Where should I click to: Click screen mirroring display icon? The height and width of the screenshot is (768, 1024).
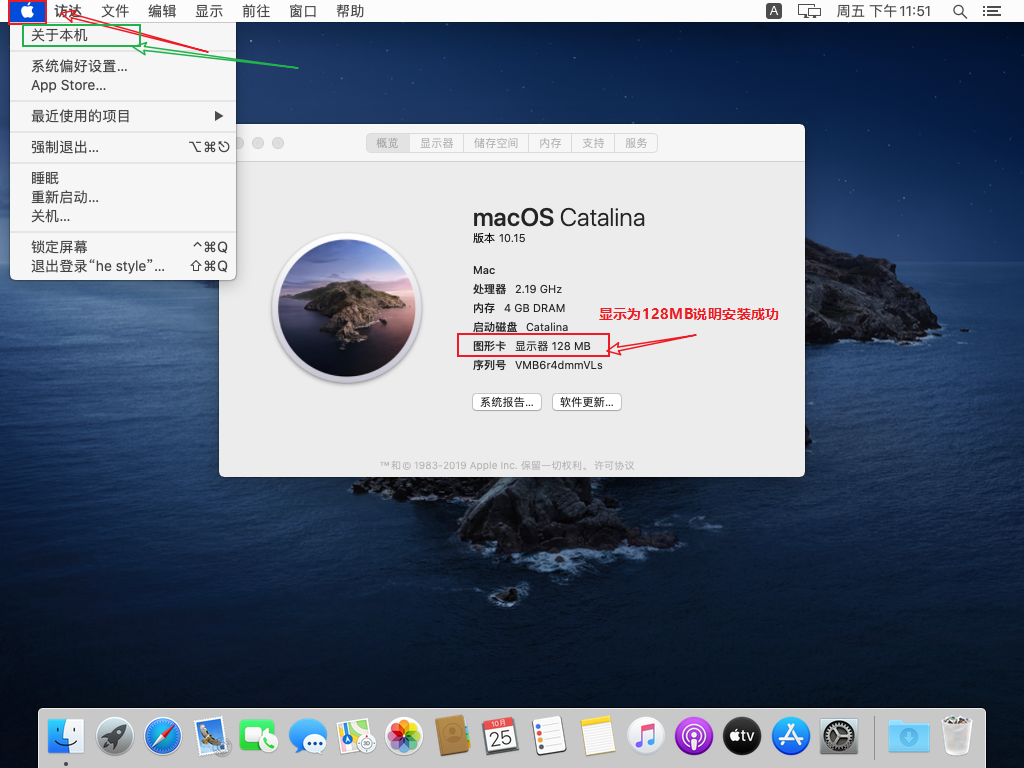click(809, 11)
